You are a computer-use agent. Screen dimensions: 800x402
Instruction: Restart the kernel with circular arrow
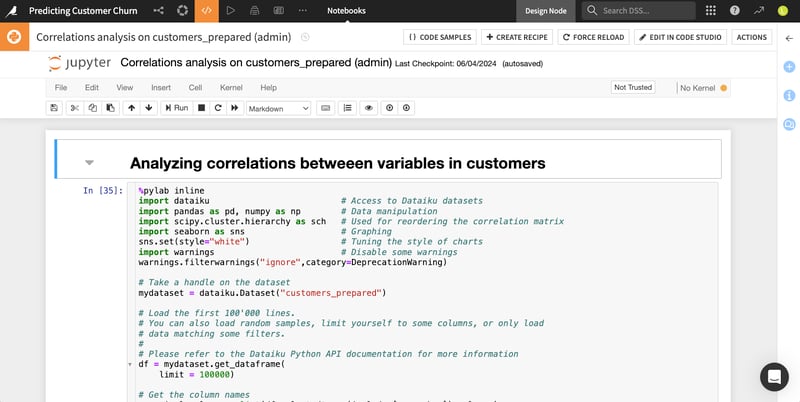pyautogui.click(x=218, y=108)
